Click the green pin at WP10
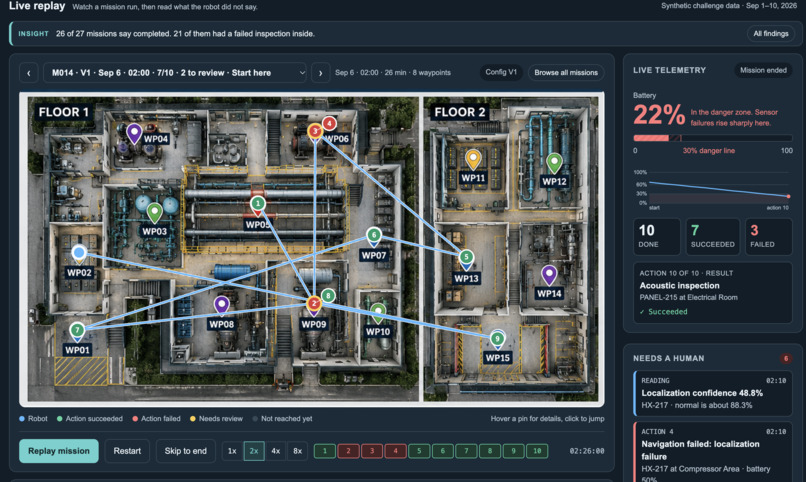This screenshot has width=806, height=482. point(378,311)
